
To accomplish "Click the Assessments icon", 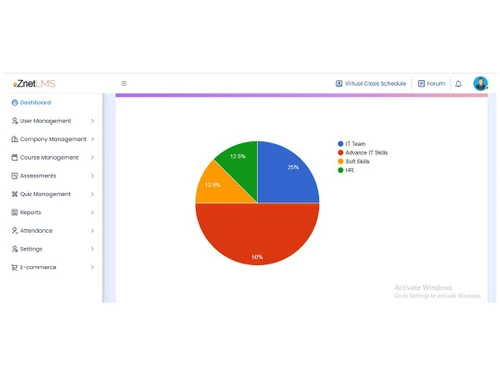I will pyautogui.click(x=14, y=176).
